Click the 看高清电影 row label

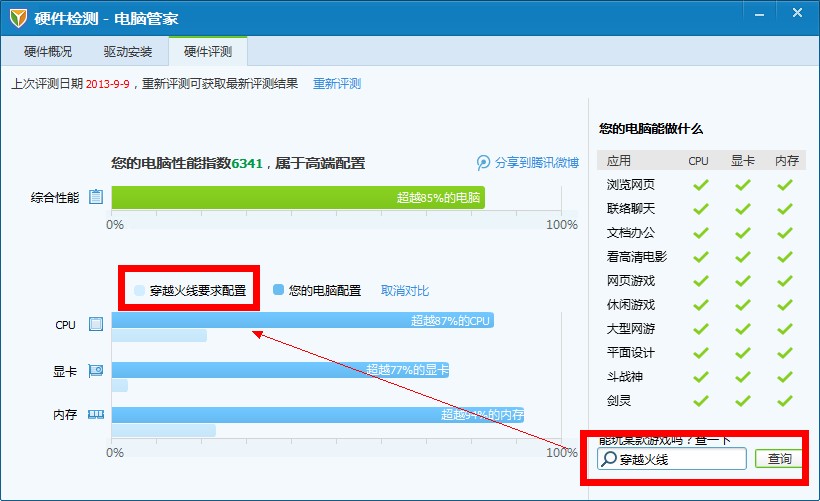pyautogui.click(x=637, y=257)
